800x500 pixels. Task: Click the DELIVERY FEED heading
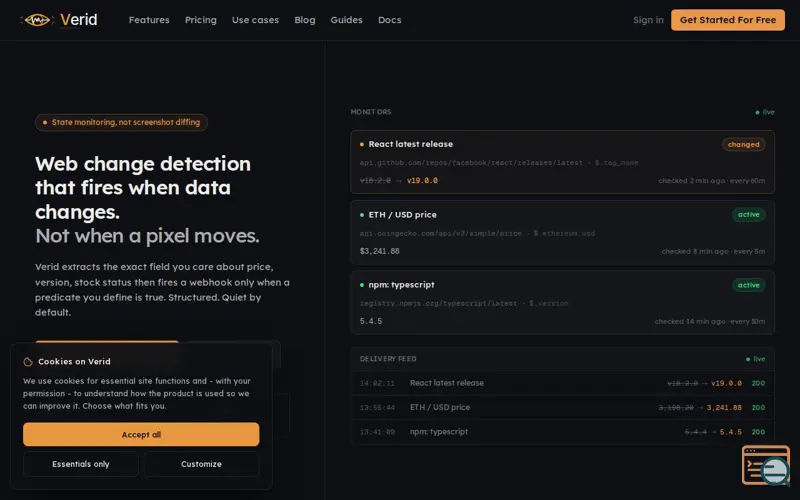[x=388, y=359]
